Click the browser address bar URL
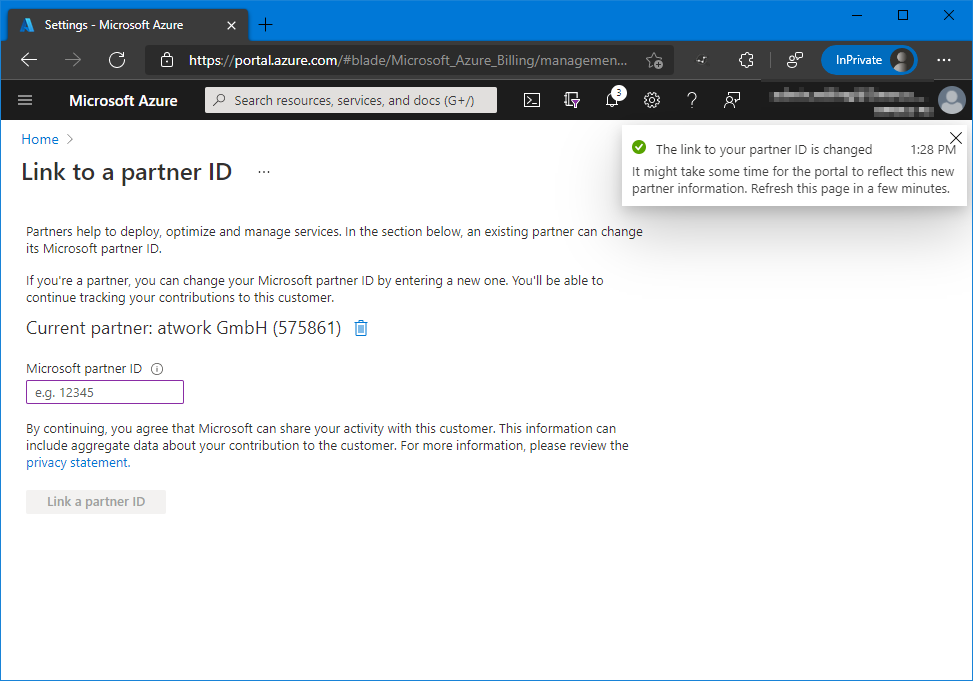 408,60
